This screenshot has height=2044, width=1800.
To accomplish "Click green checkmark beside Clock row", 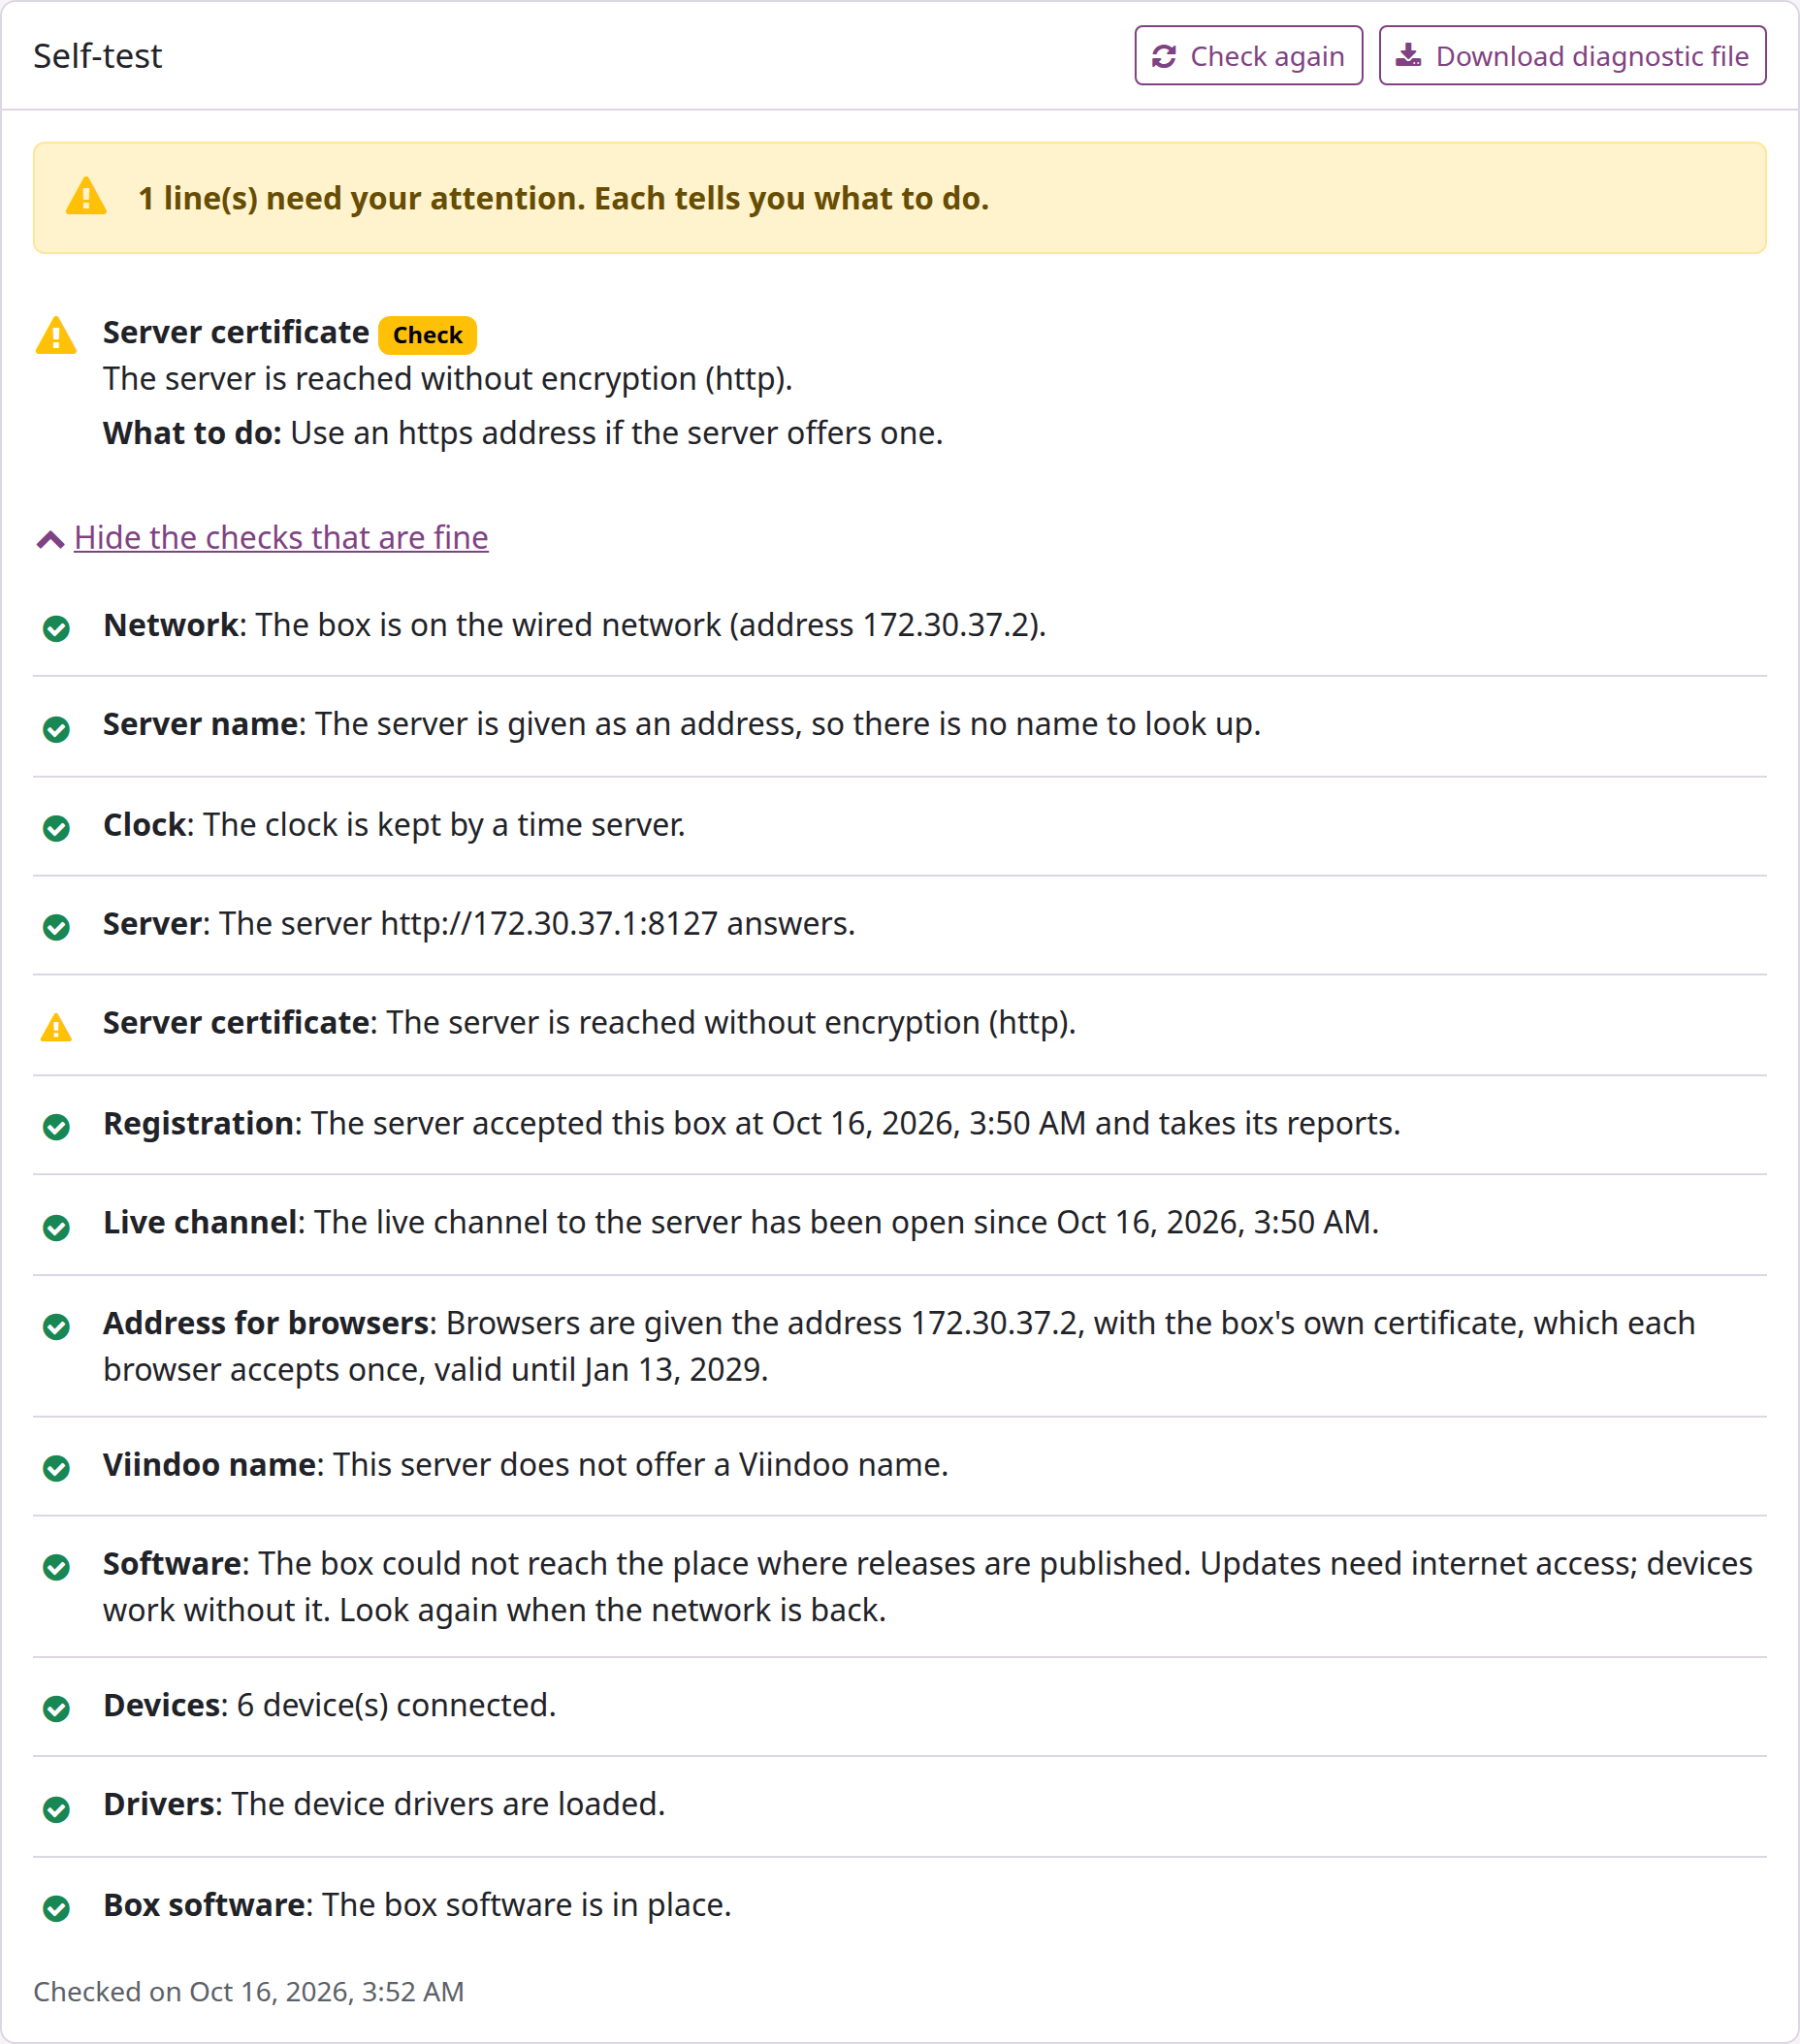I will tap(57, 828).
